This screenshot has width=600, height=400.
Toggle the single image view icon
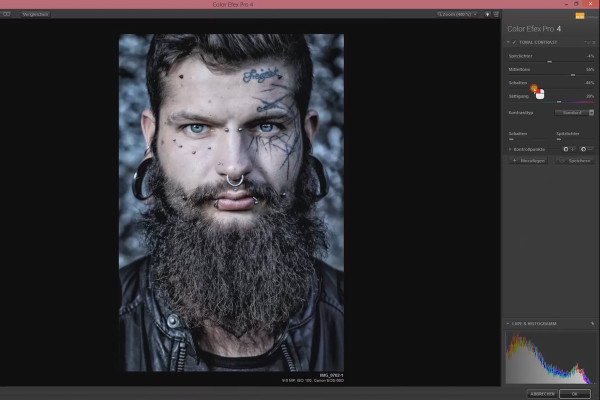(x=6, y=14)
